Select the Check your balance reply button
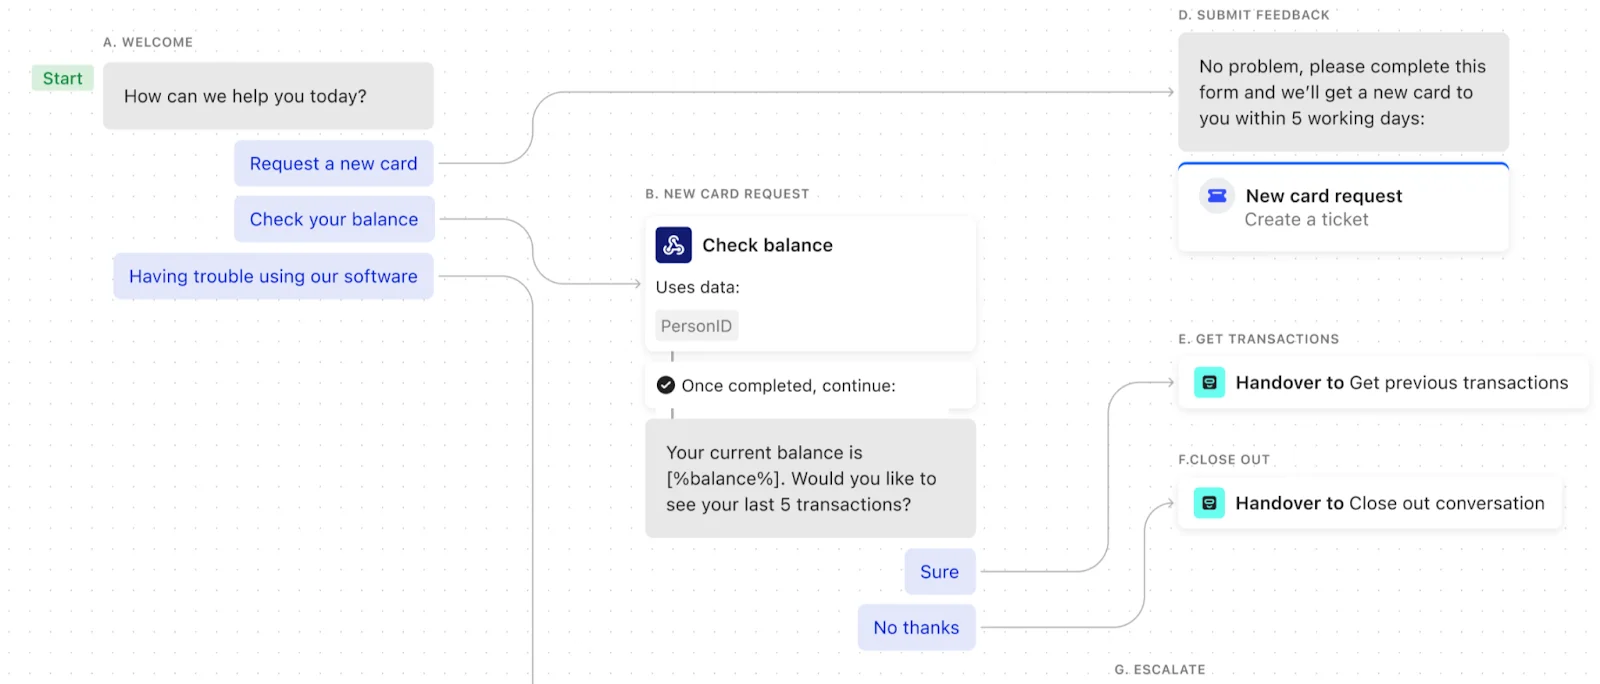1600x684 pixels. click(x=334, y=219)
